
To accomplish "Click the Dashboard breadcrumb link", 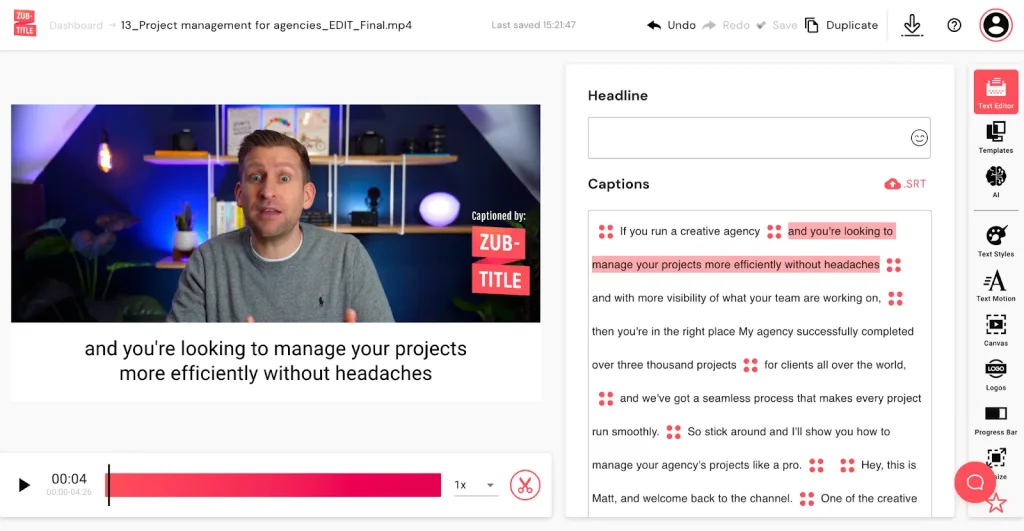I will pyautogui.click(x=75, y=25).
